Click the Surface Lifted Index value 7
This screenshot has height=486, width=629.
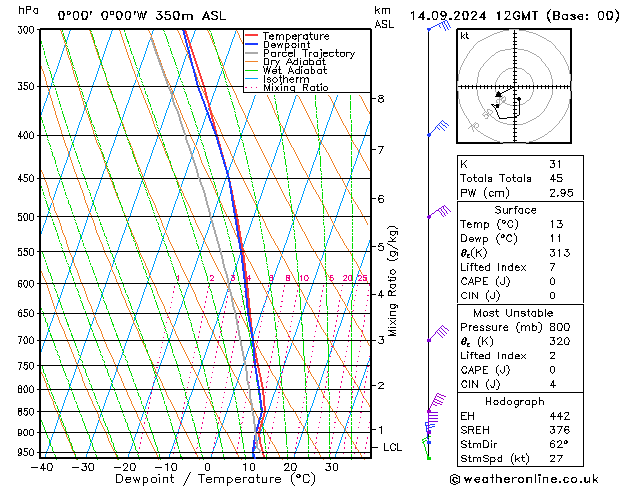pyautogui.click(x=552, y=267)
